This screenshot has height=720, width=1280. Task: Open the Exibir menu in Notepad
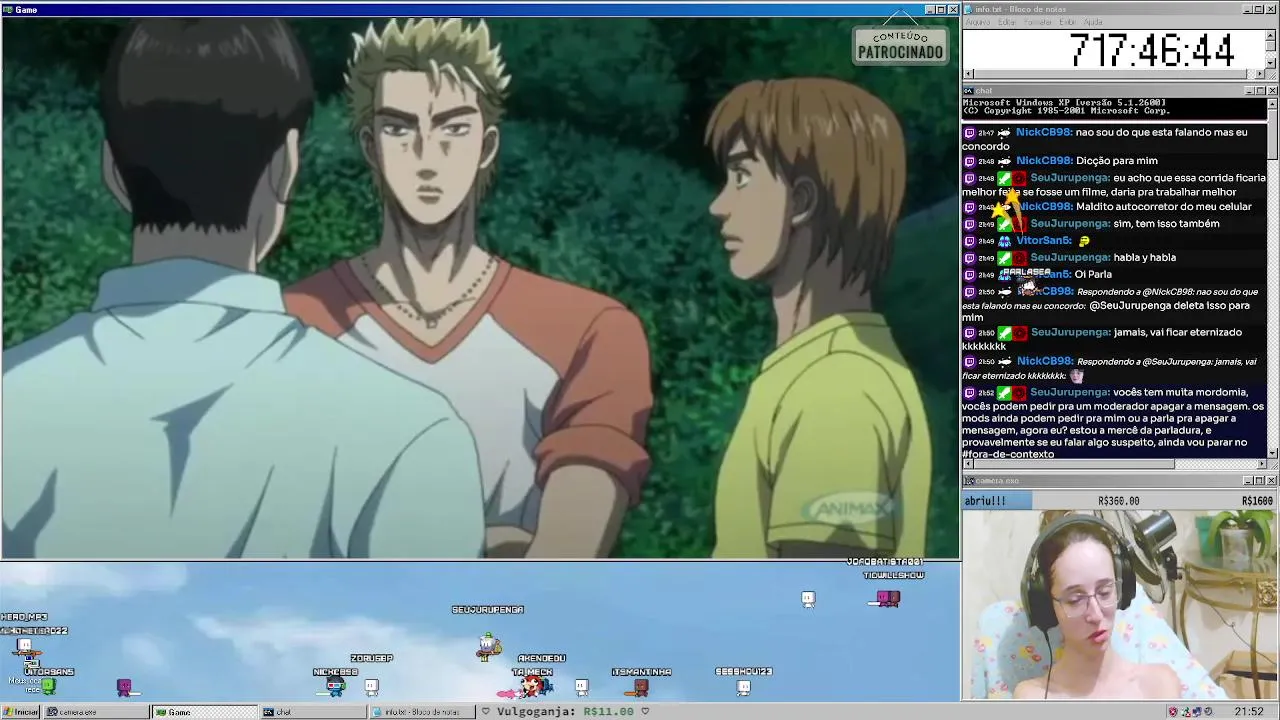coord(1068,22)
